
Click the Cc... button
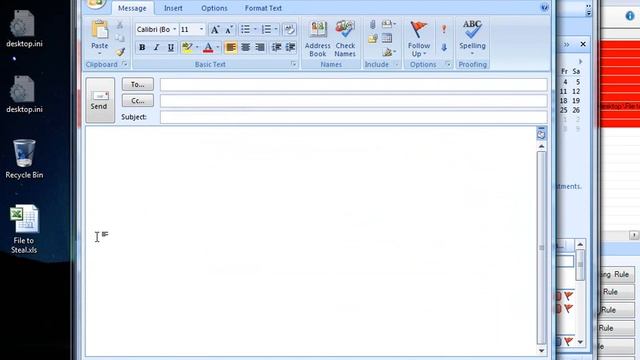138,100
